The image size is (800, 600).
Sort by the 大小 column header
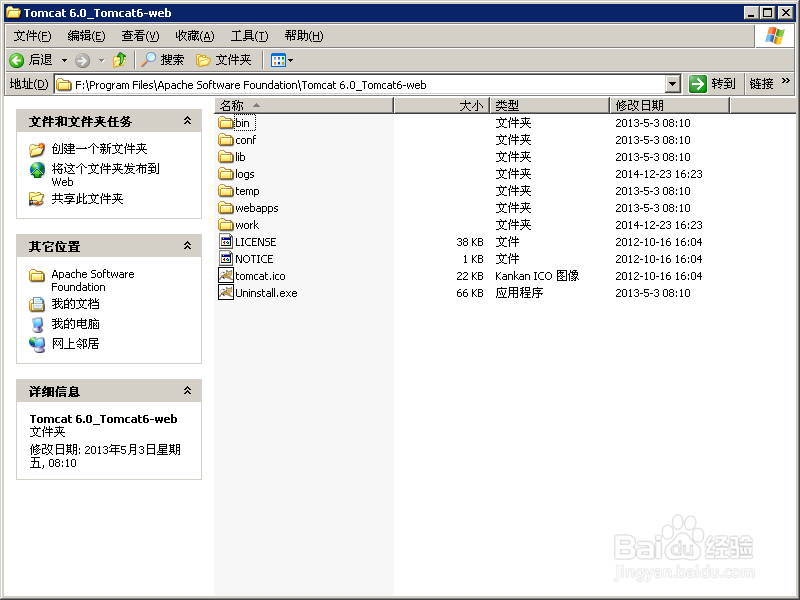(x=442, y=105)
